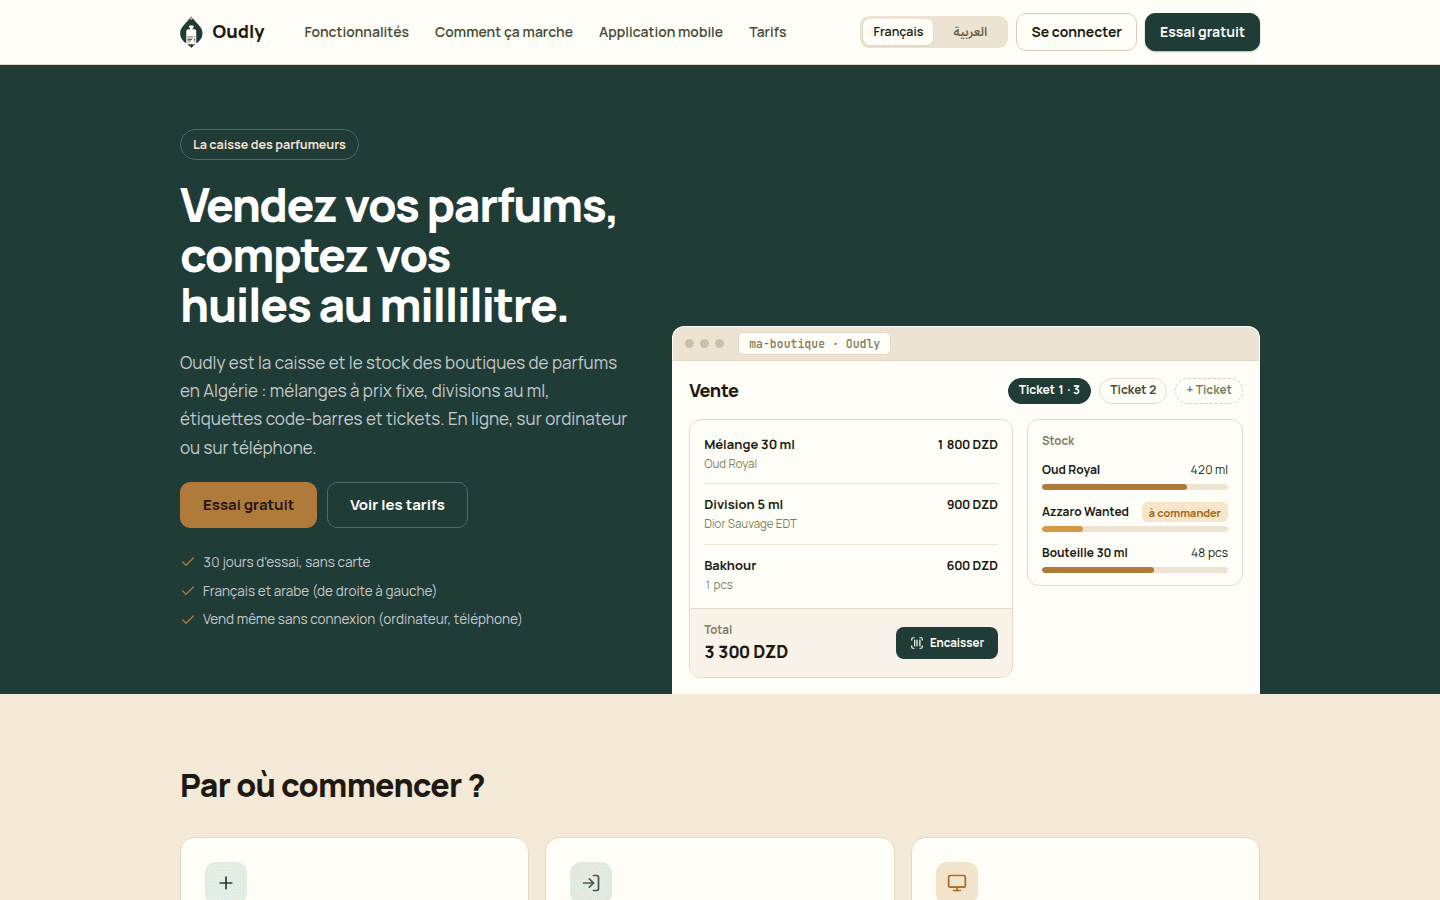Click the La caisse des parfumeurs badge
The height and width of the screenshot is (900, 1440).
[269, 145]
